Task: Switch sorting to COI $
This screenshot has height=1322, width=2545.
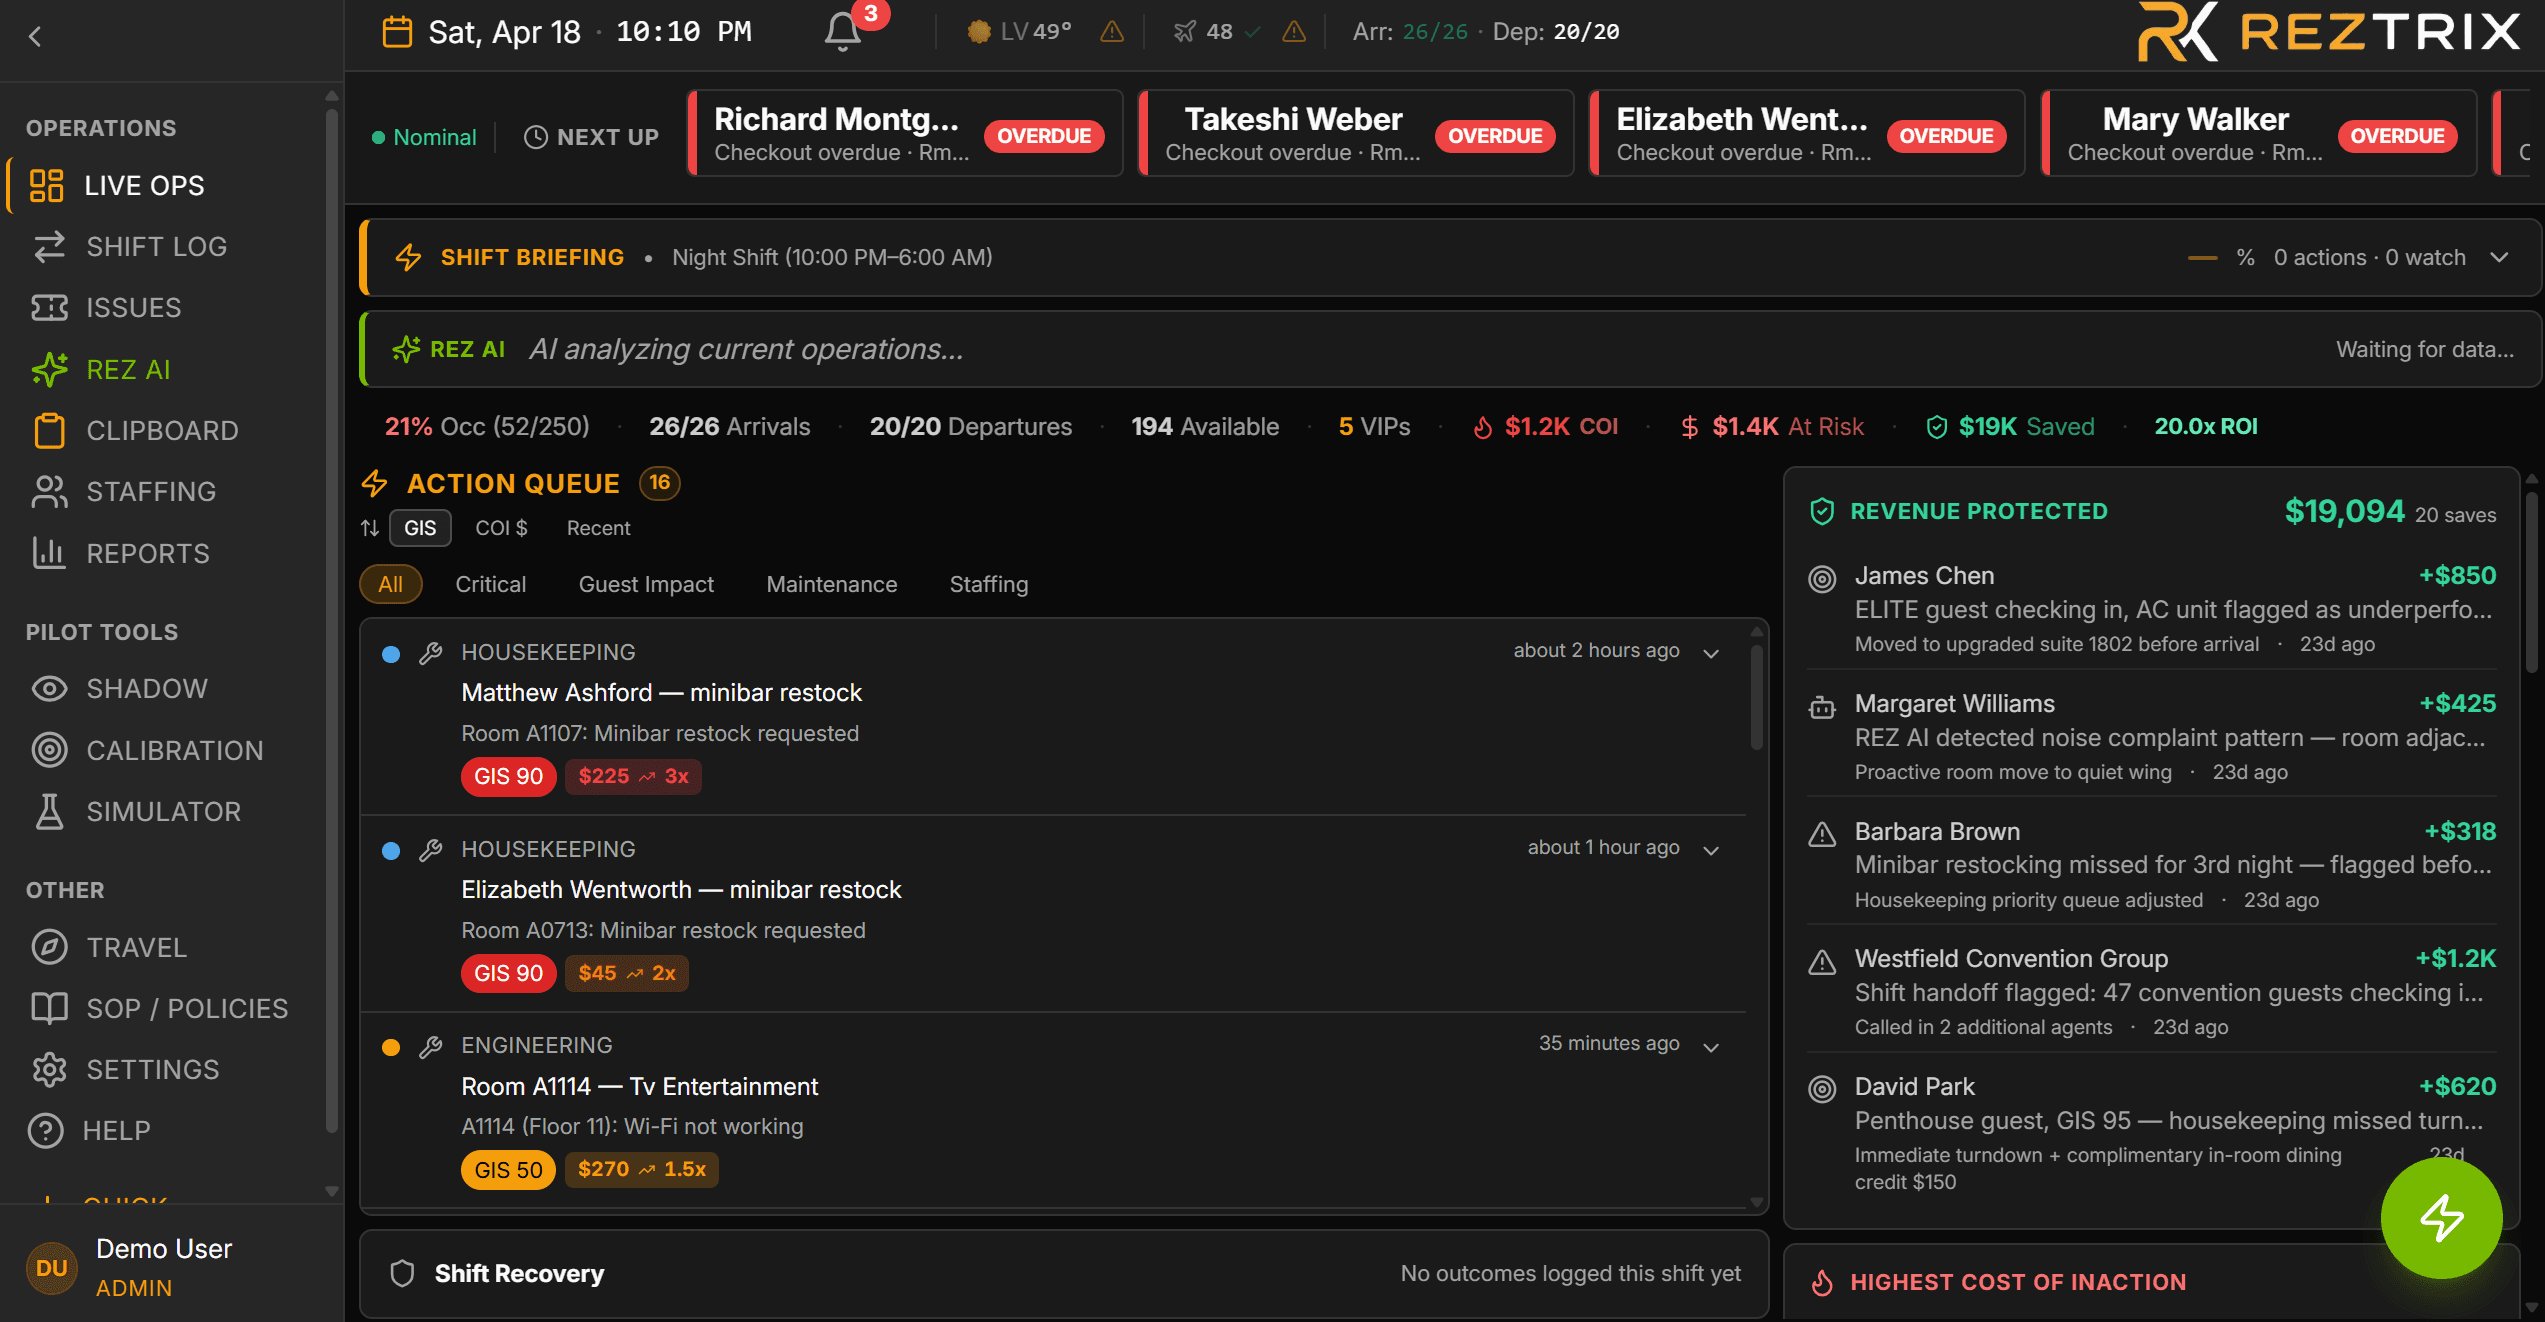Action: coord(501,528)
